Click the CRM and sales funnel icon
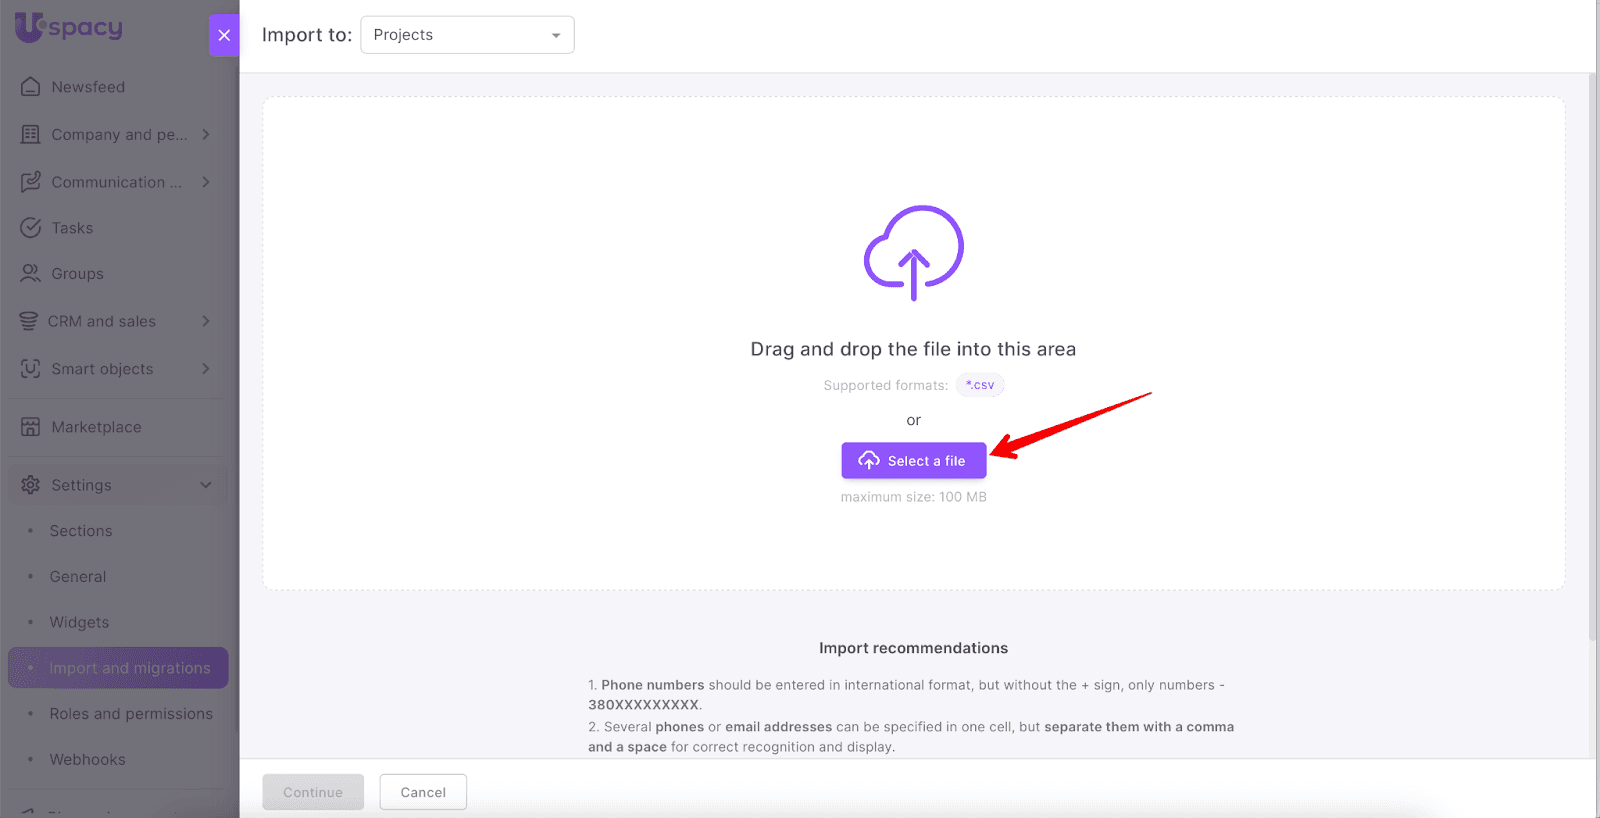Image resolution: width=1600 pixels, height=818 pixels. pyautogui.click(x=29, y=321)
